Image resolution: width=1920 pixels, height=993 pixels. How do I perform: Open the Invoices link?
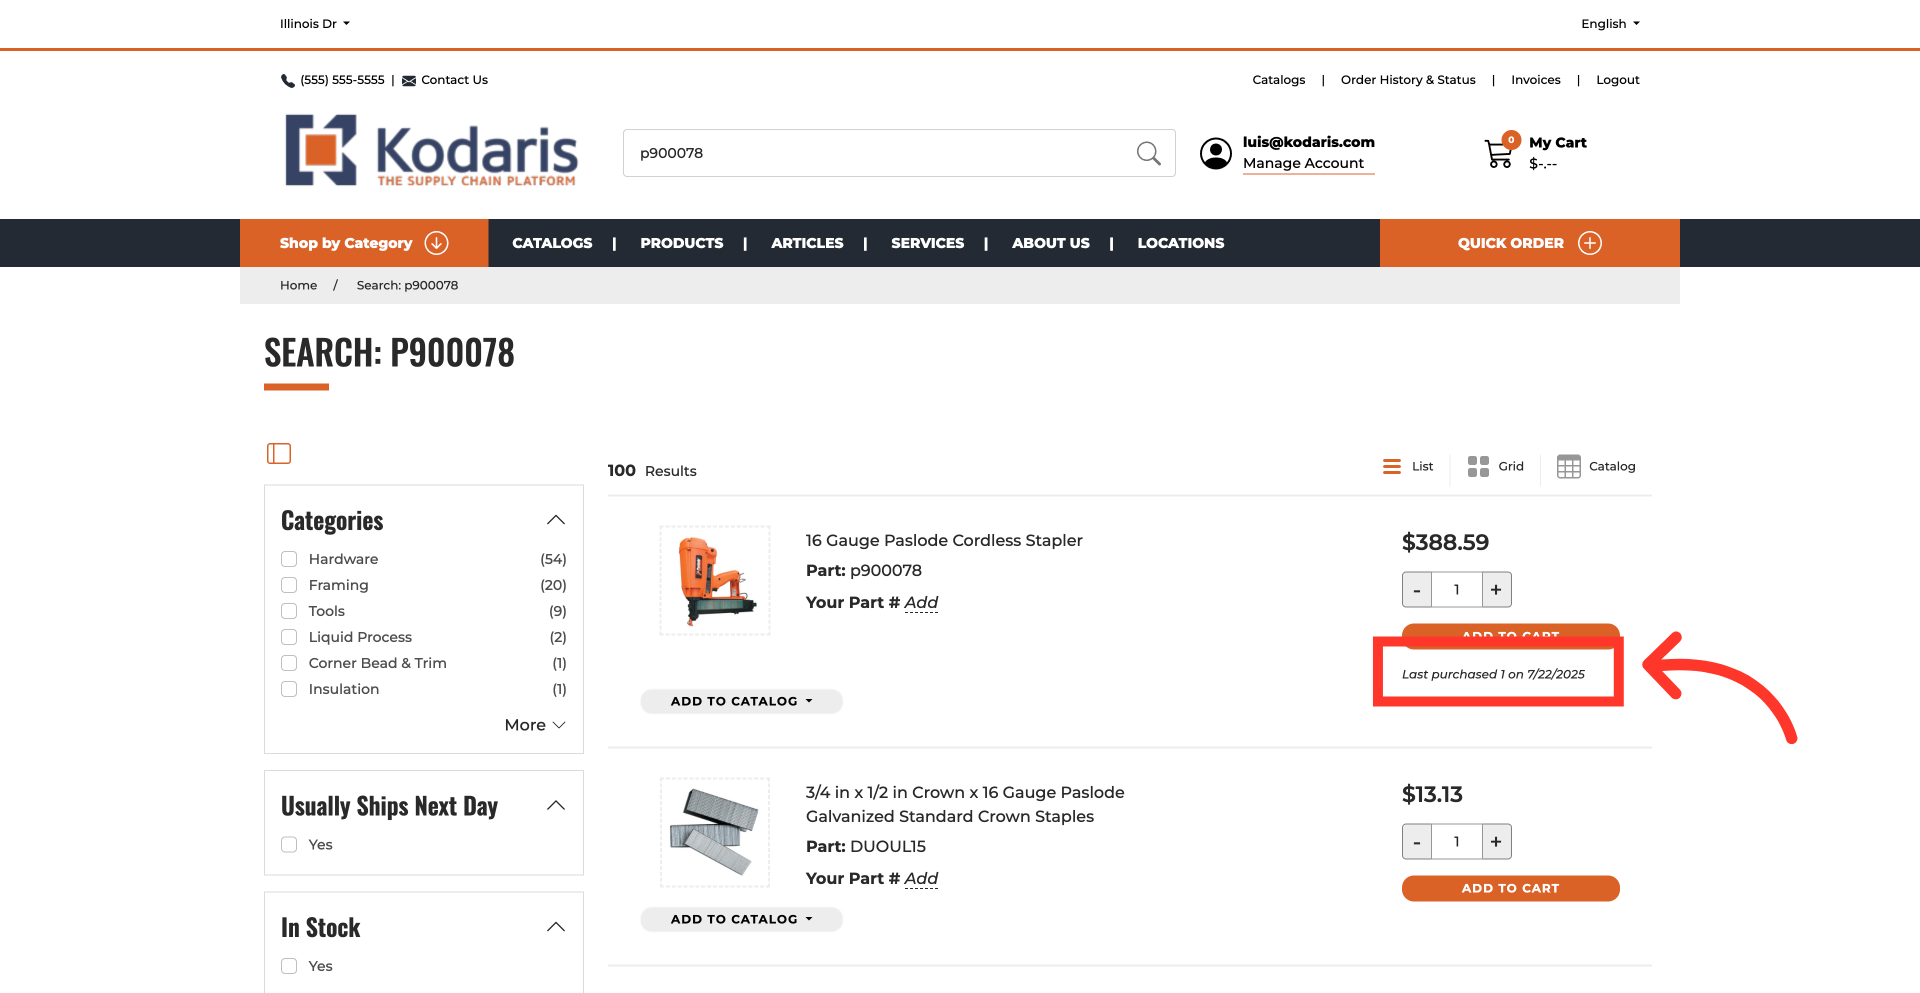pyautogui.click(x=1536, y=80)
